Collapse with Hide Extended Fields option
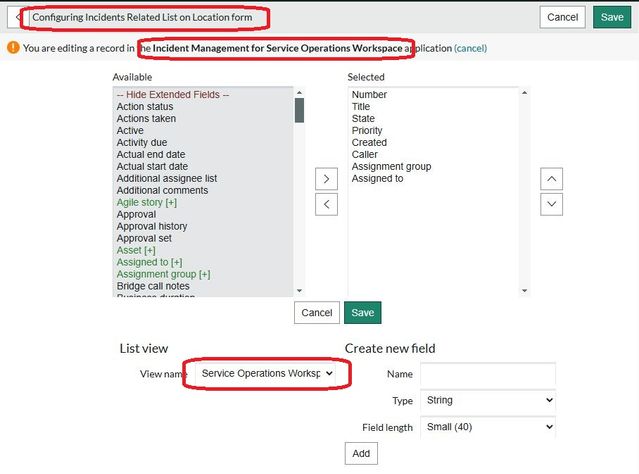The image size is (639, 474). coord(173,95)
